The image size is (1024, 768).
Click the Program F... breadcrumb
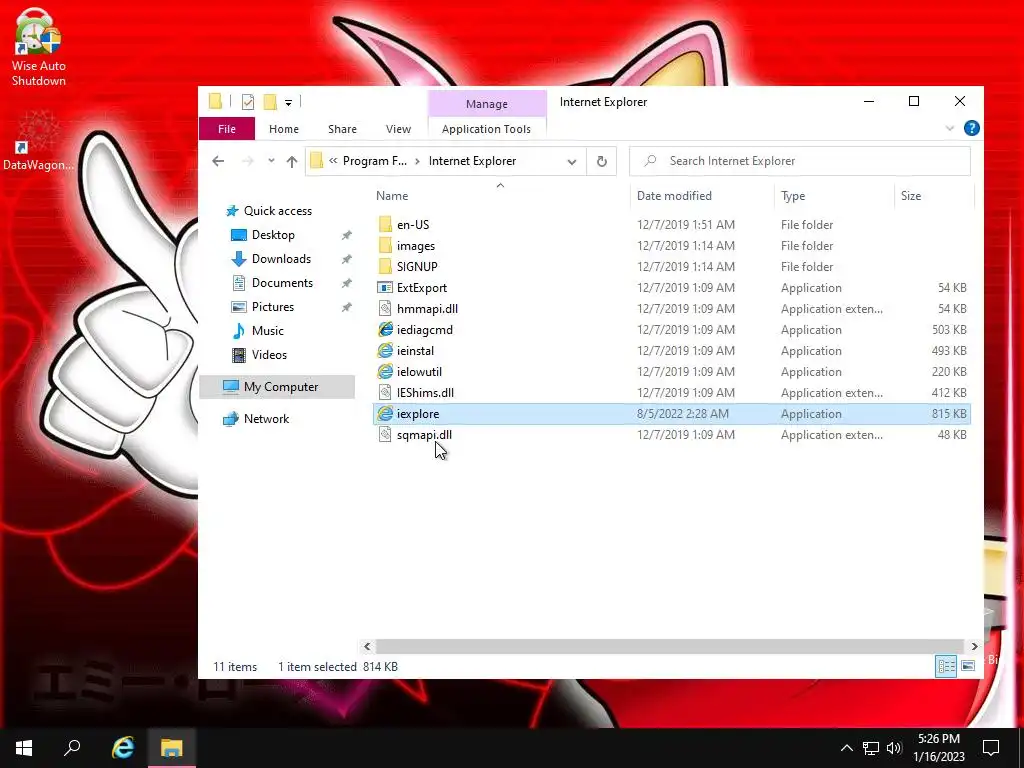(x=374, y=161)
